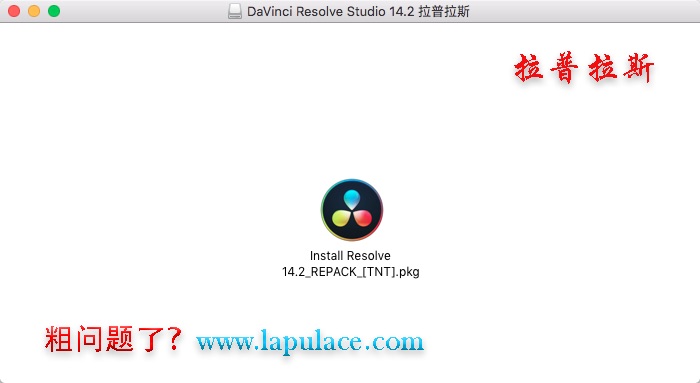
Task: Click the Install Resolve 14.2_REPACK_[TNT].pkg file name
Action: 350,264
